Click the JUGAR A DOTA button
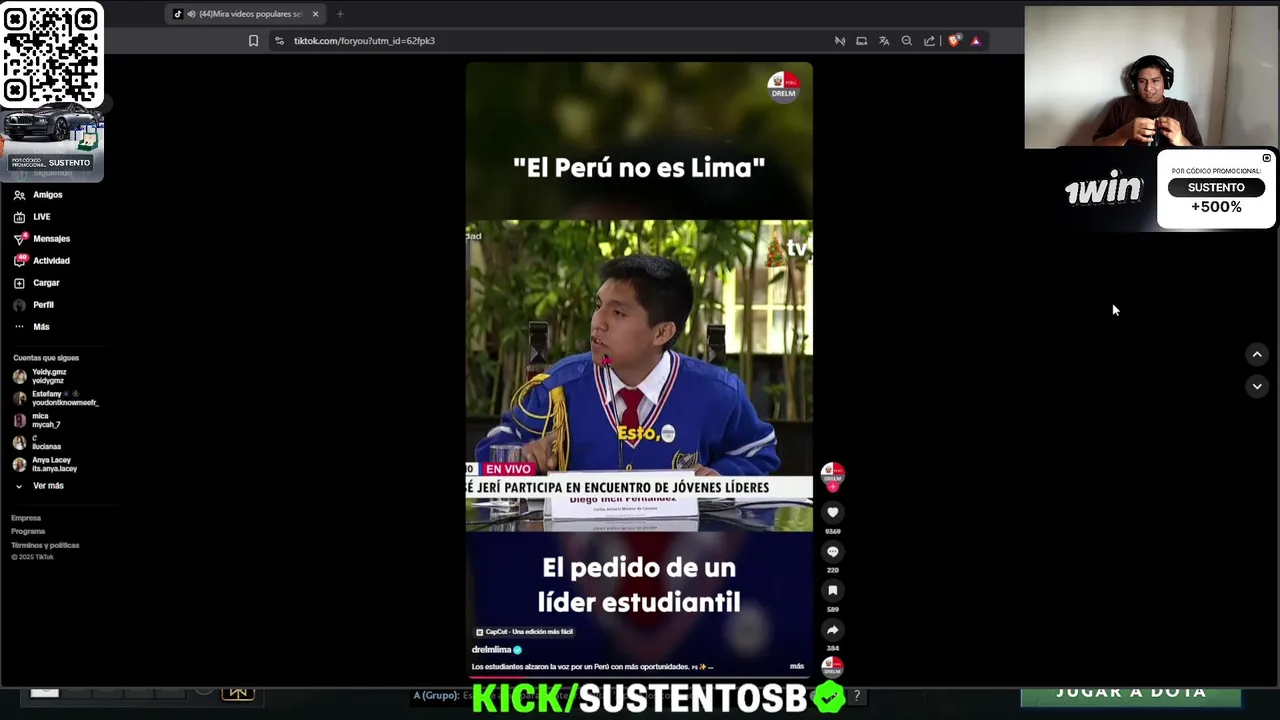 click(1131, 692)
